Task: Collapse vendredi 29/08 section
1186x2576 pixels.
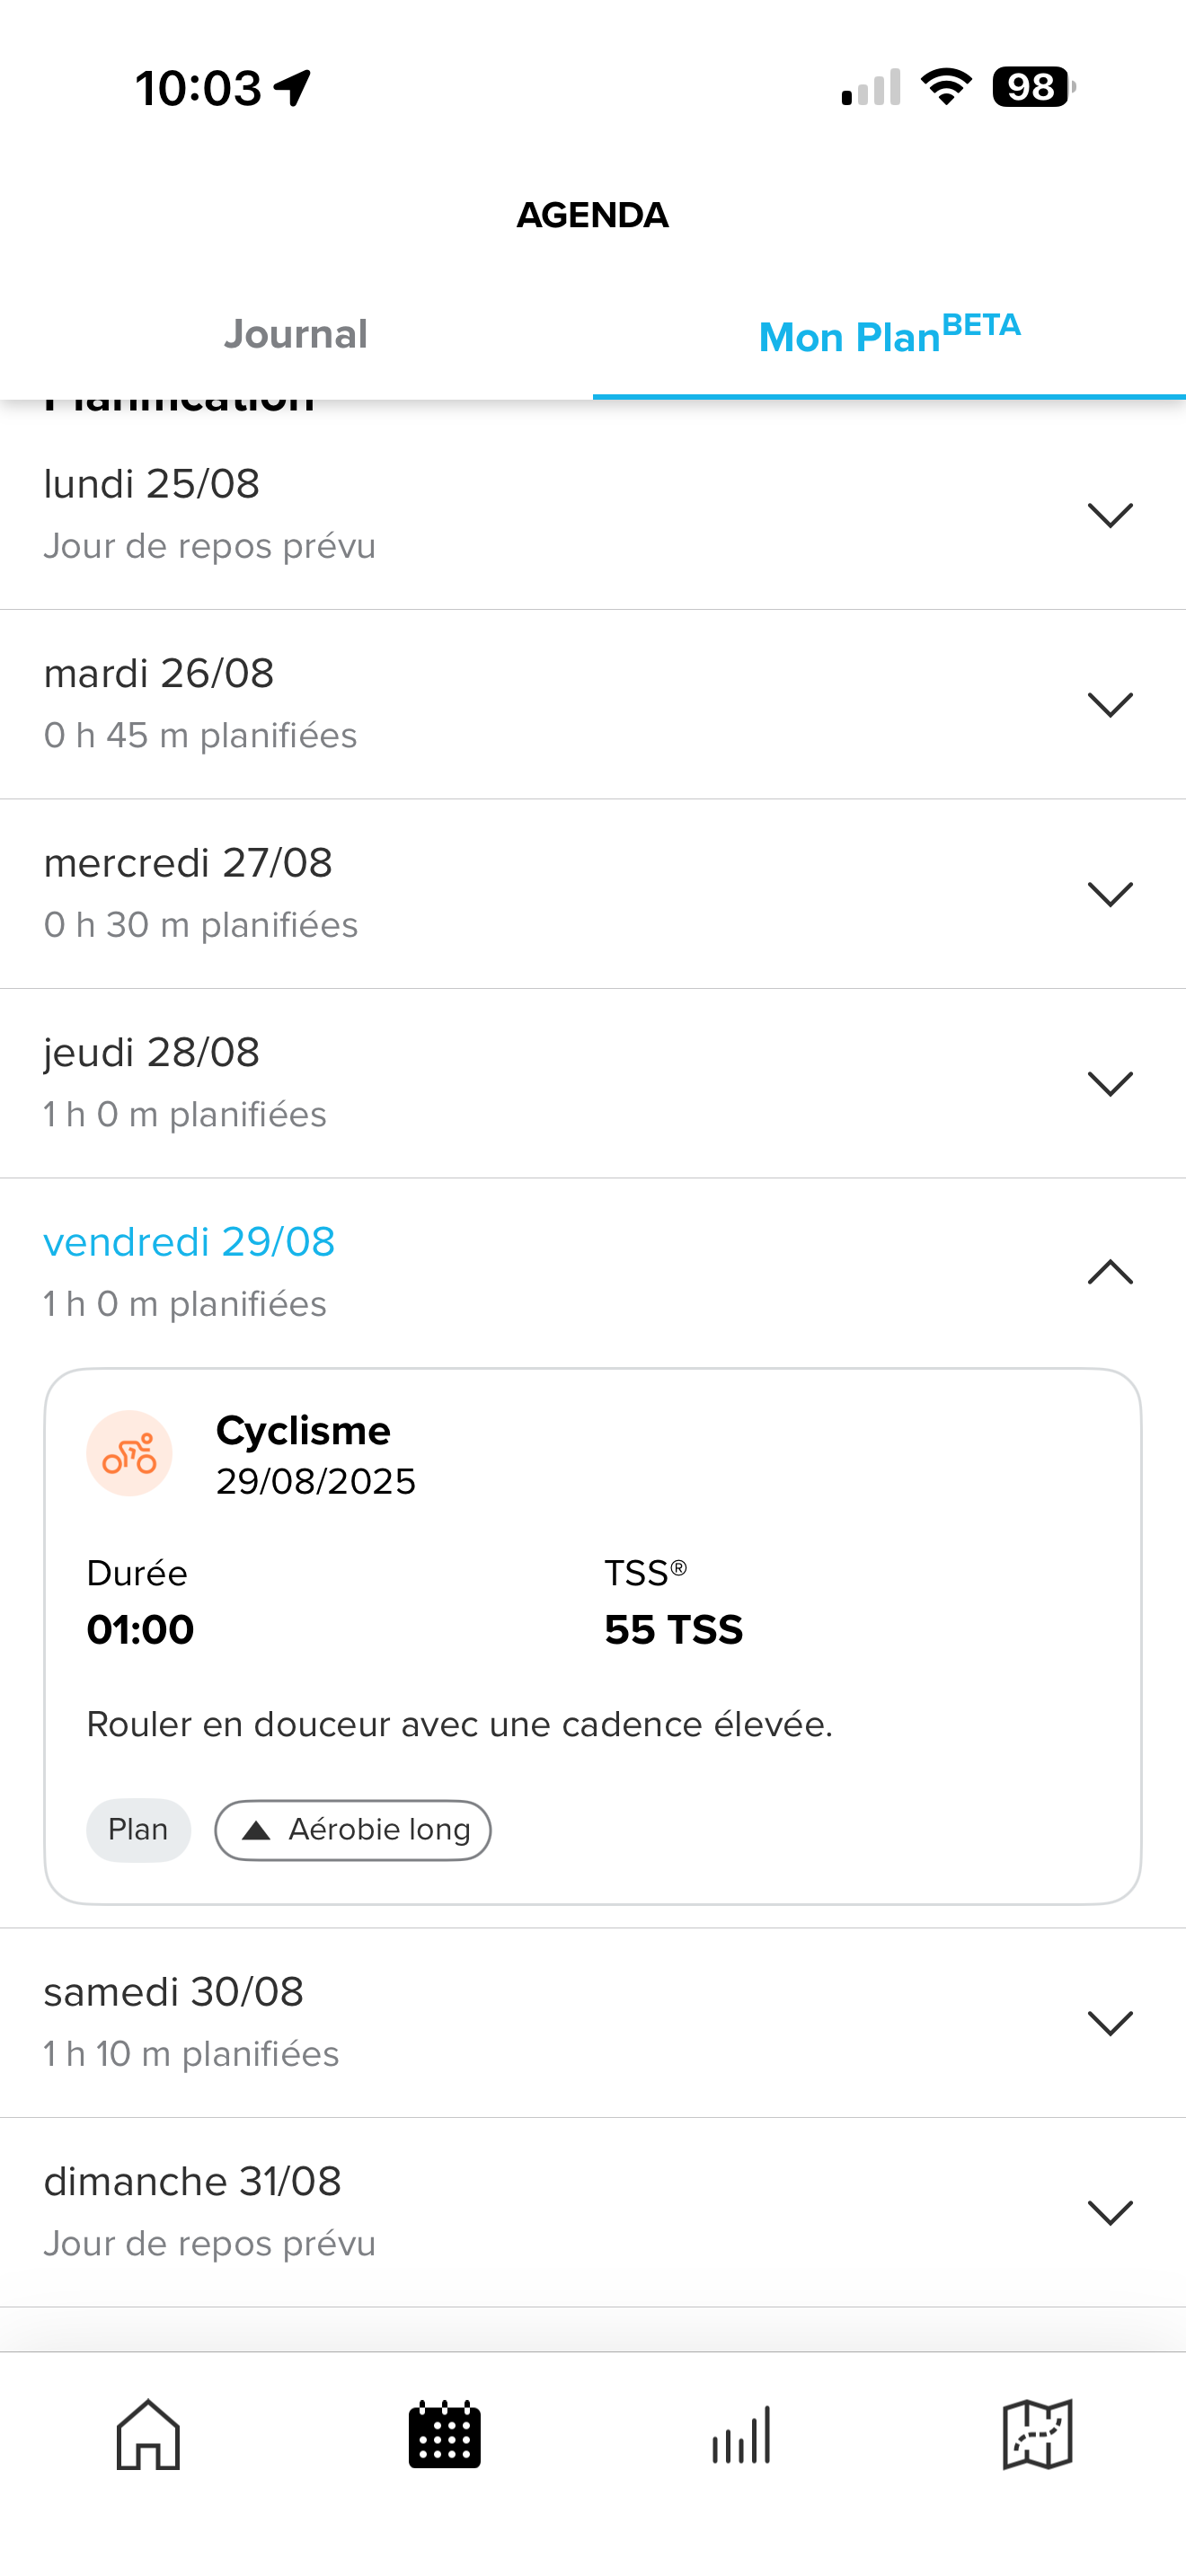Action: (1110, 1272)
